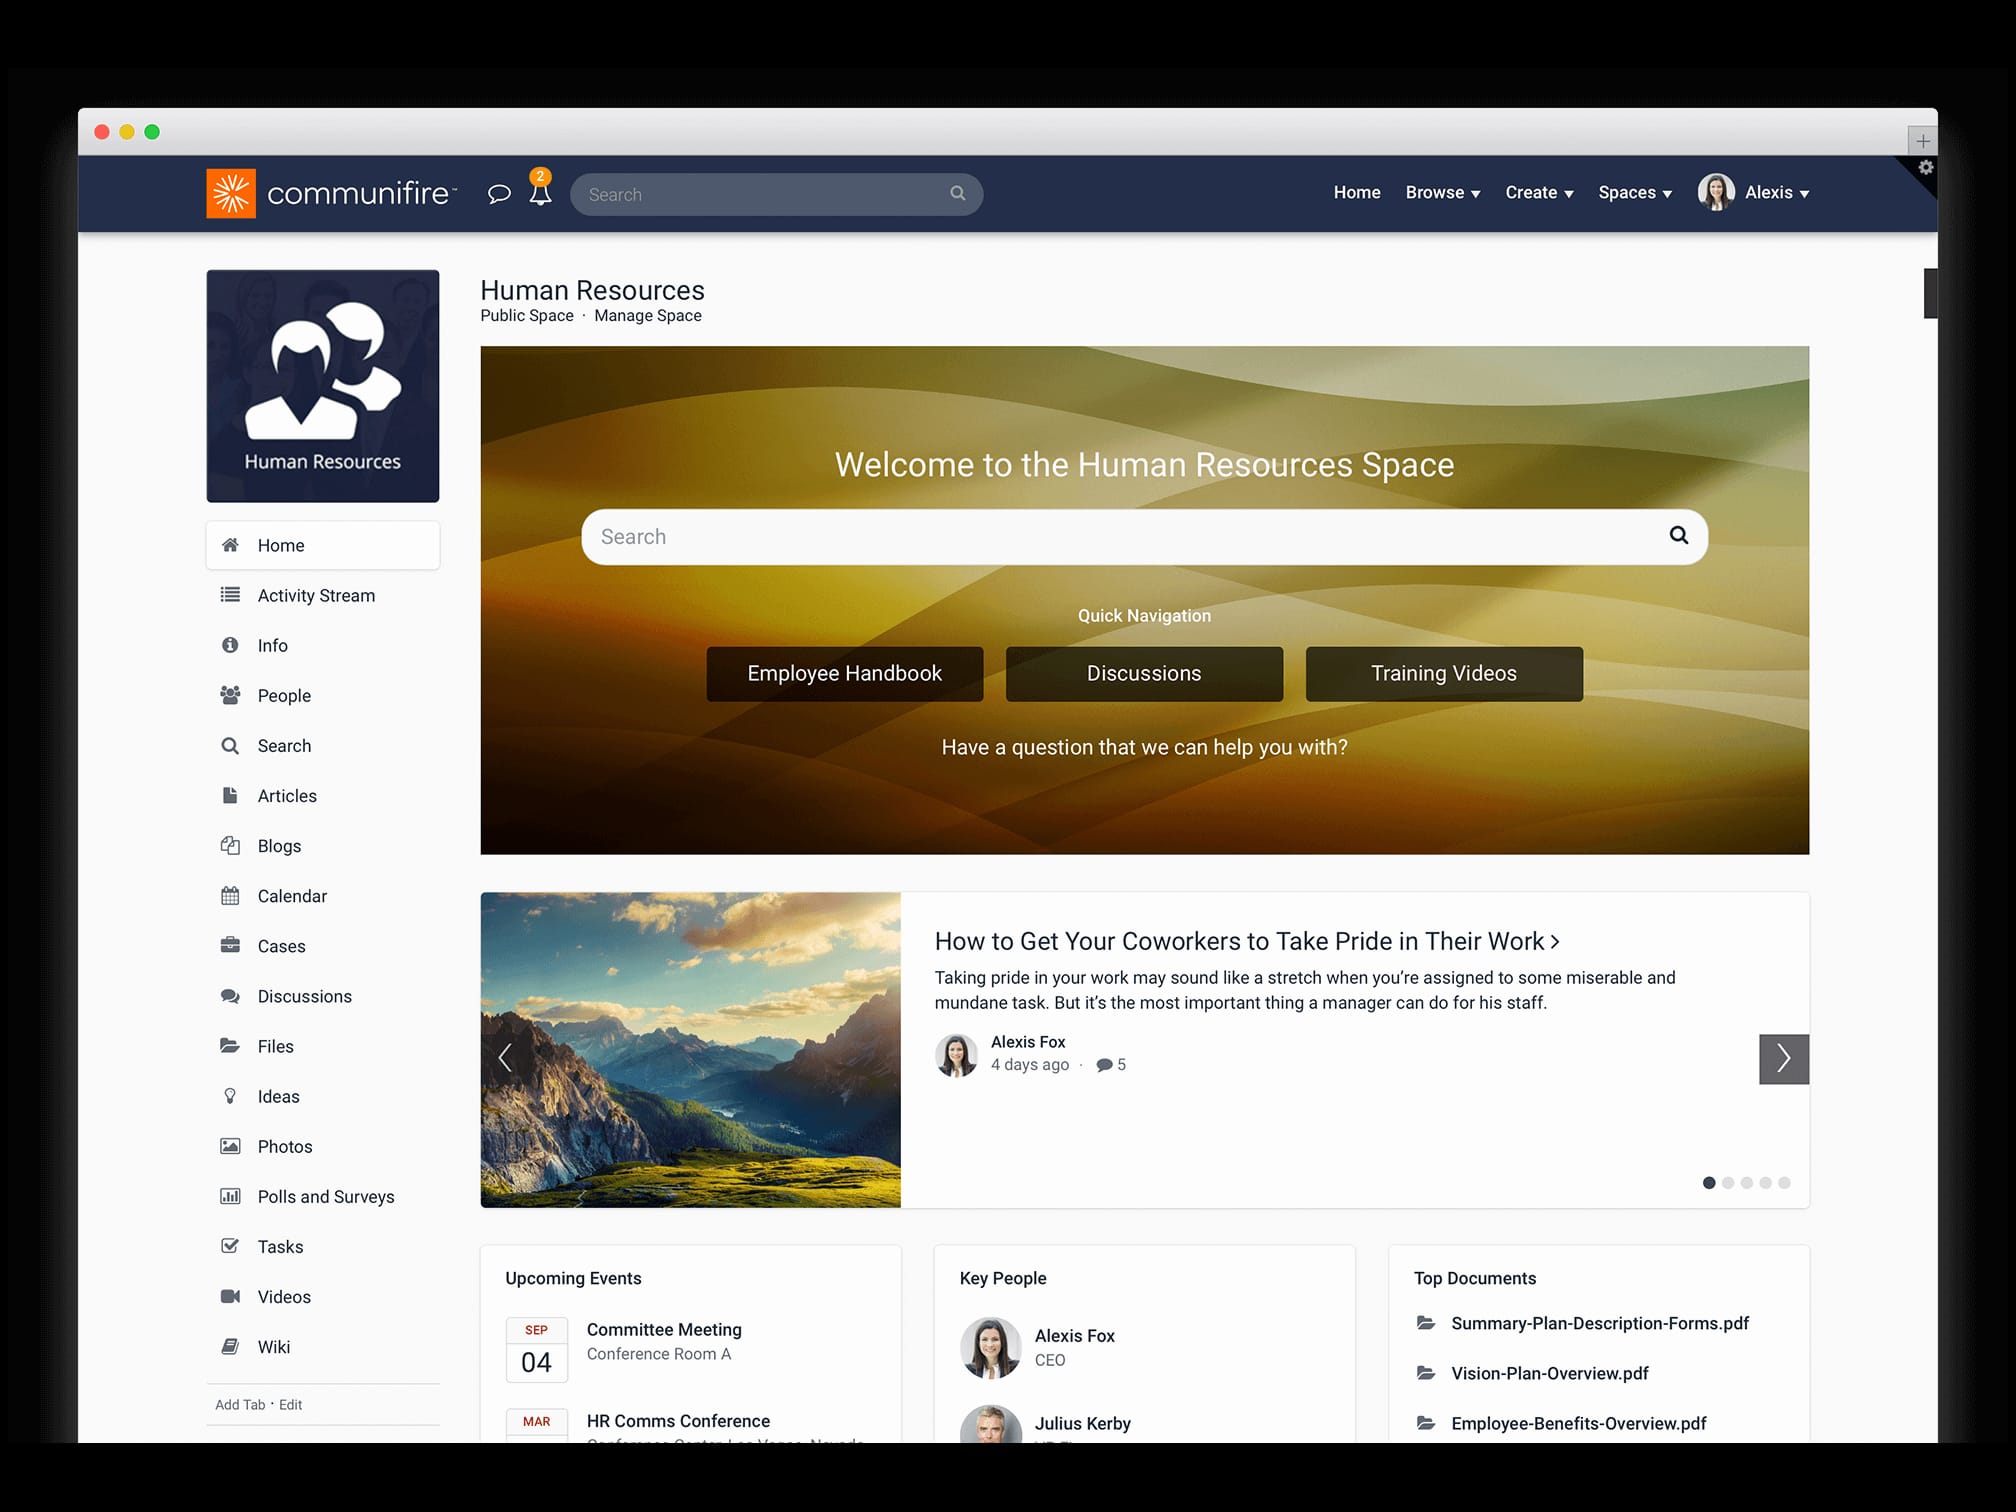Open the Create menu in the top bar
The width and height of the screenshot is (2016, 1512).
click(x=1538, y=192)
